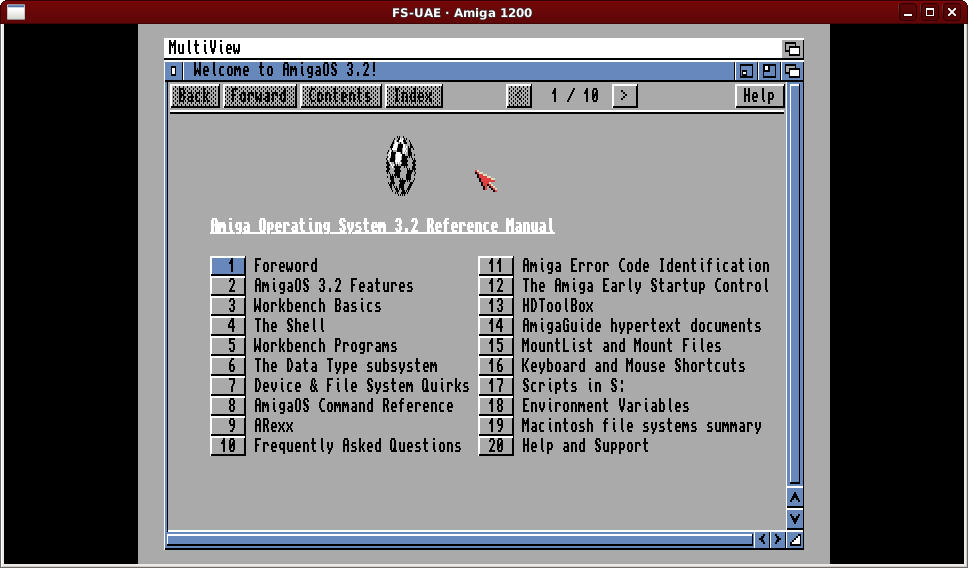The width and height of the screenshot is (968, 568).
Task: Open chapter 1 Foreword button
Action: point(228,265)
